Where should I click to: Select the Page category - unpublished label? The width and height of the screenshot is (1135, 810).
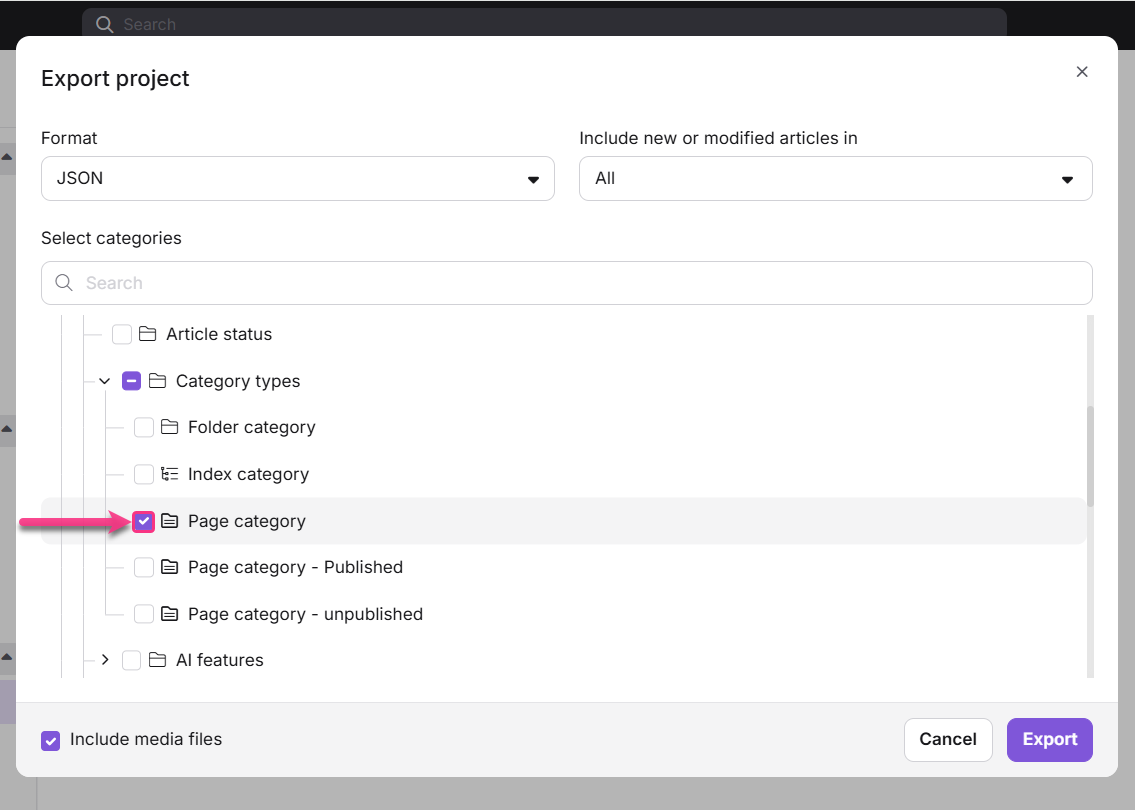(x=305, y=614)
